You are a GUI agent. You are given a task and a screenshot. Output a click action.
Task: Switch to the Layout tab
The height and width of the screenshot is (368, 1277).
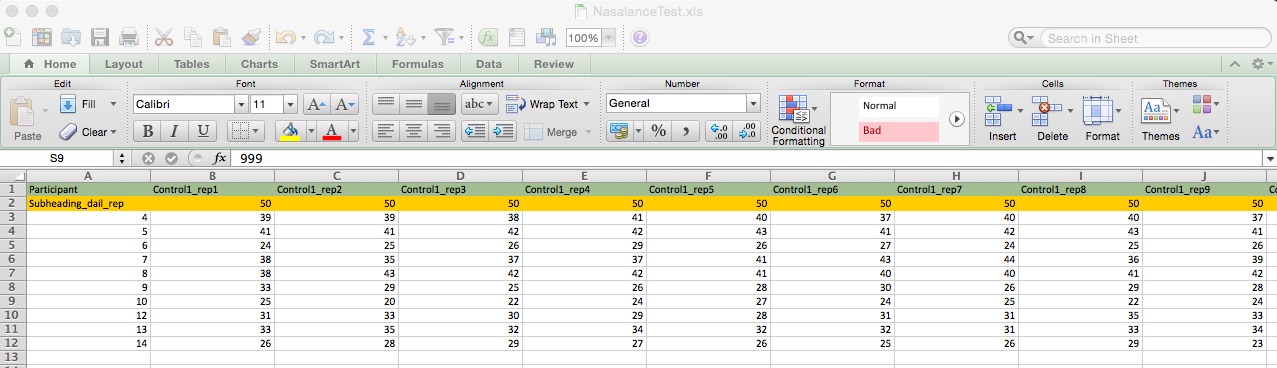pos(124,64)
